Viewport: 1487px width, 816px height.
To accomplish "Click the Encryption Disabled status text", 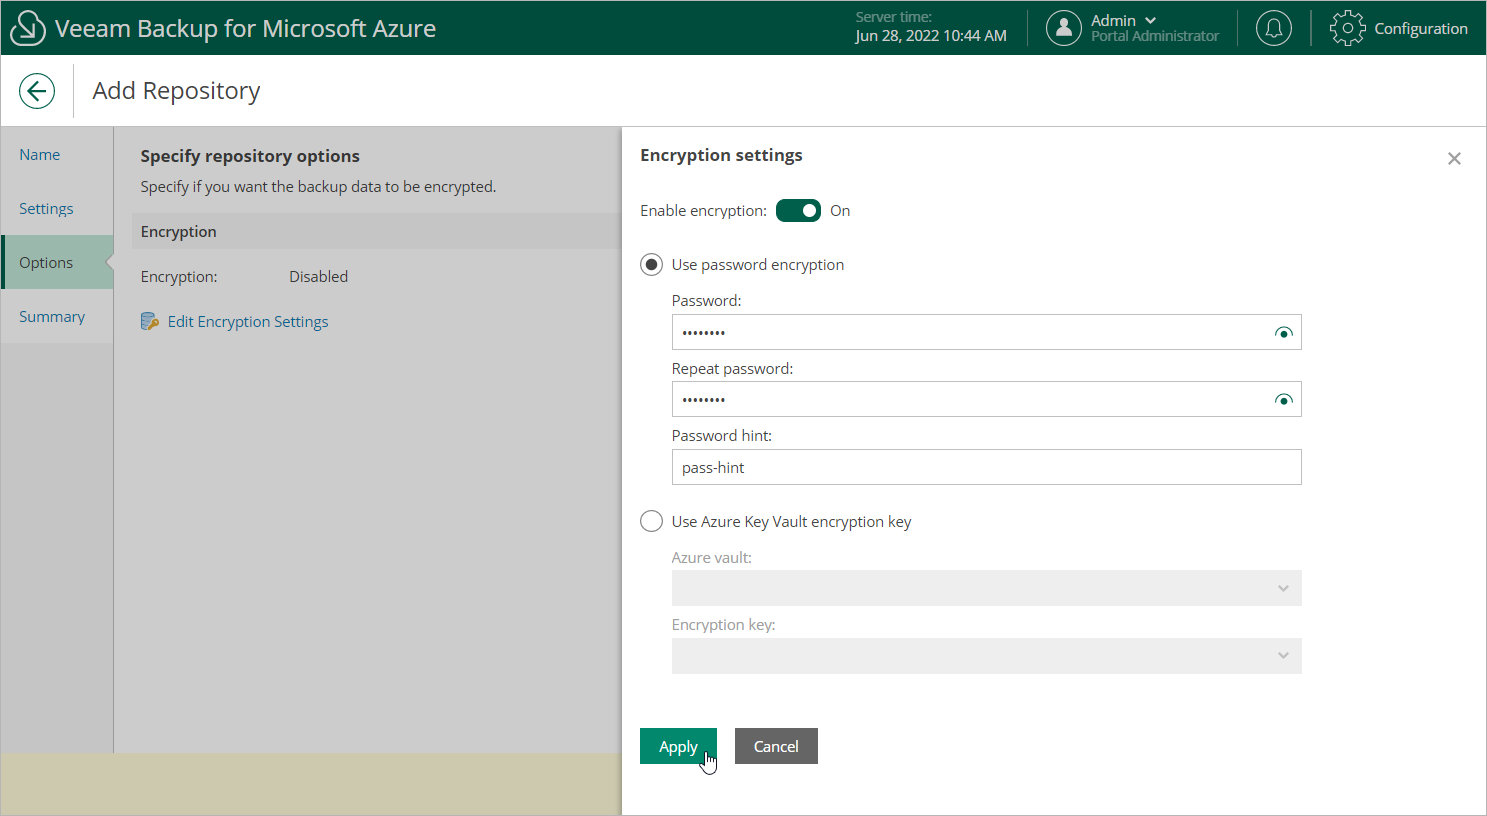I will [x=318, y=276].
